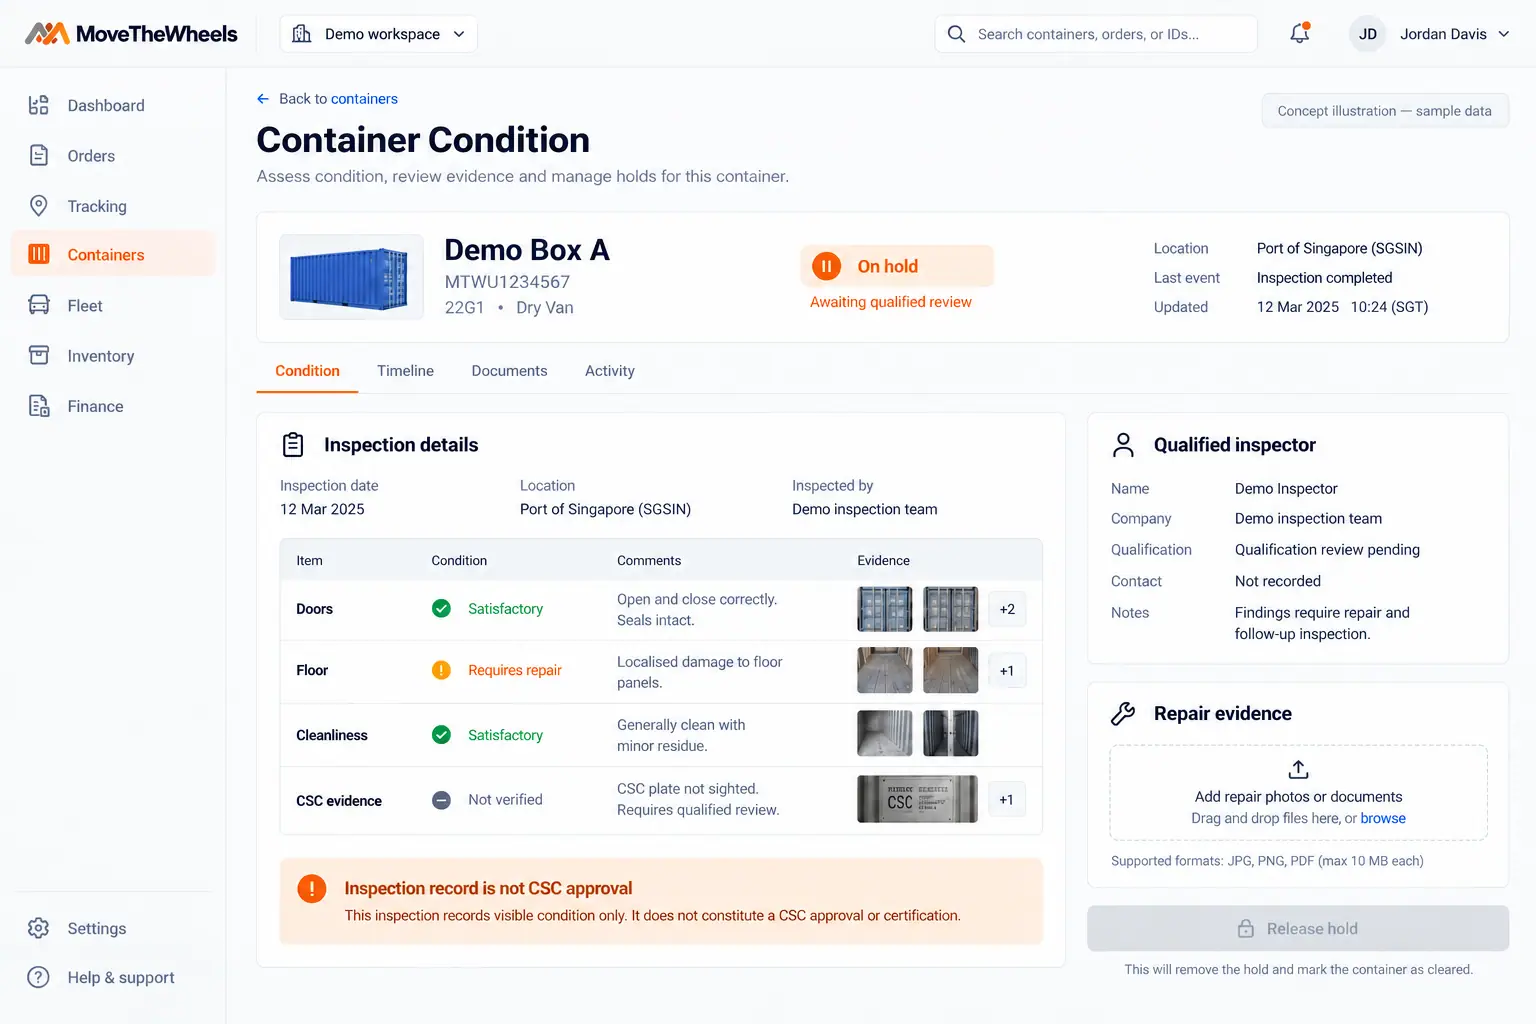Open notifications bell
This screenshot has height=1024, width=1536.
1300,33
